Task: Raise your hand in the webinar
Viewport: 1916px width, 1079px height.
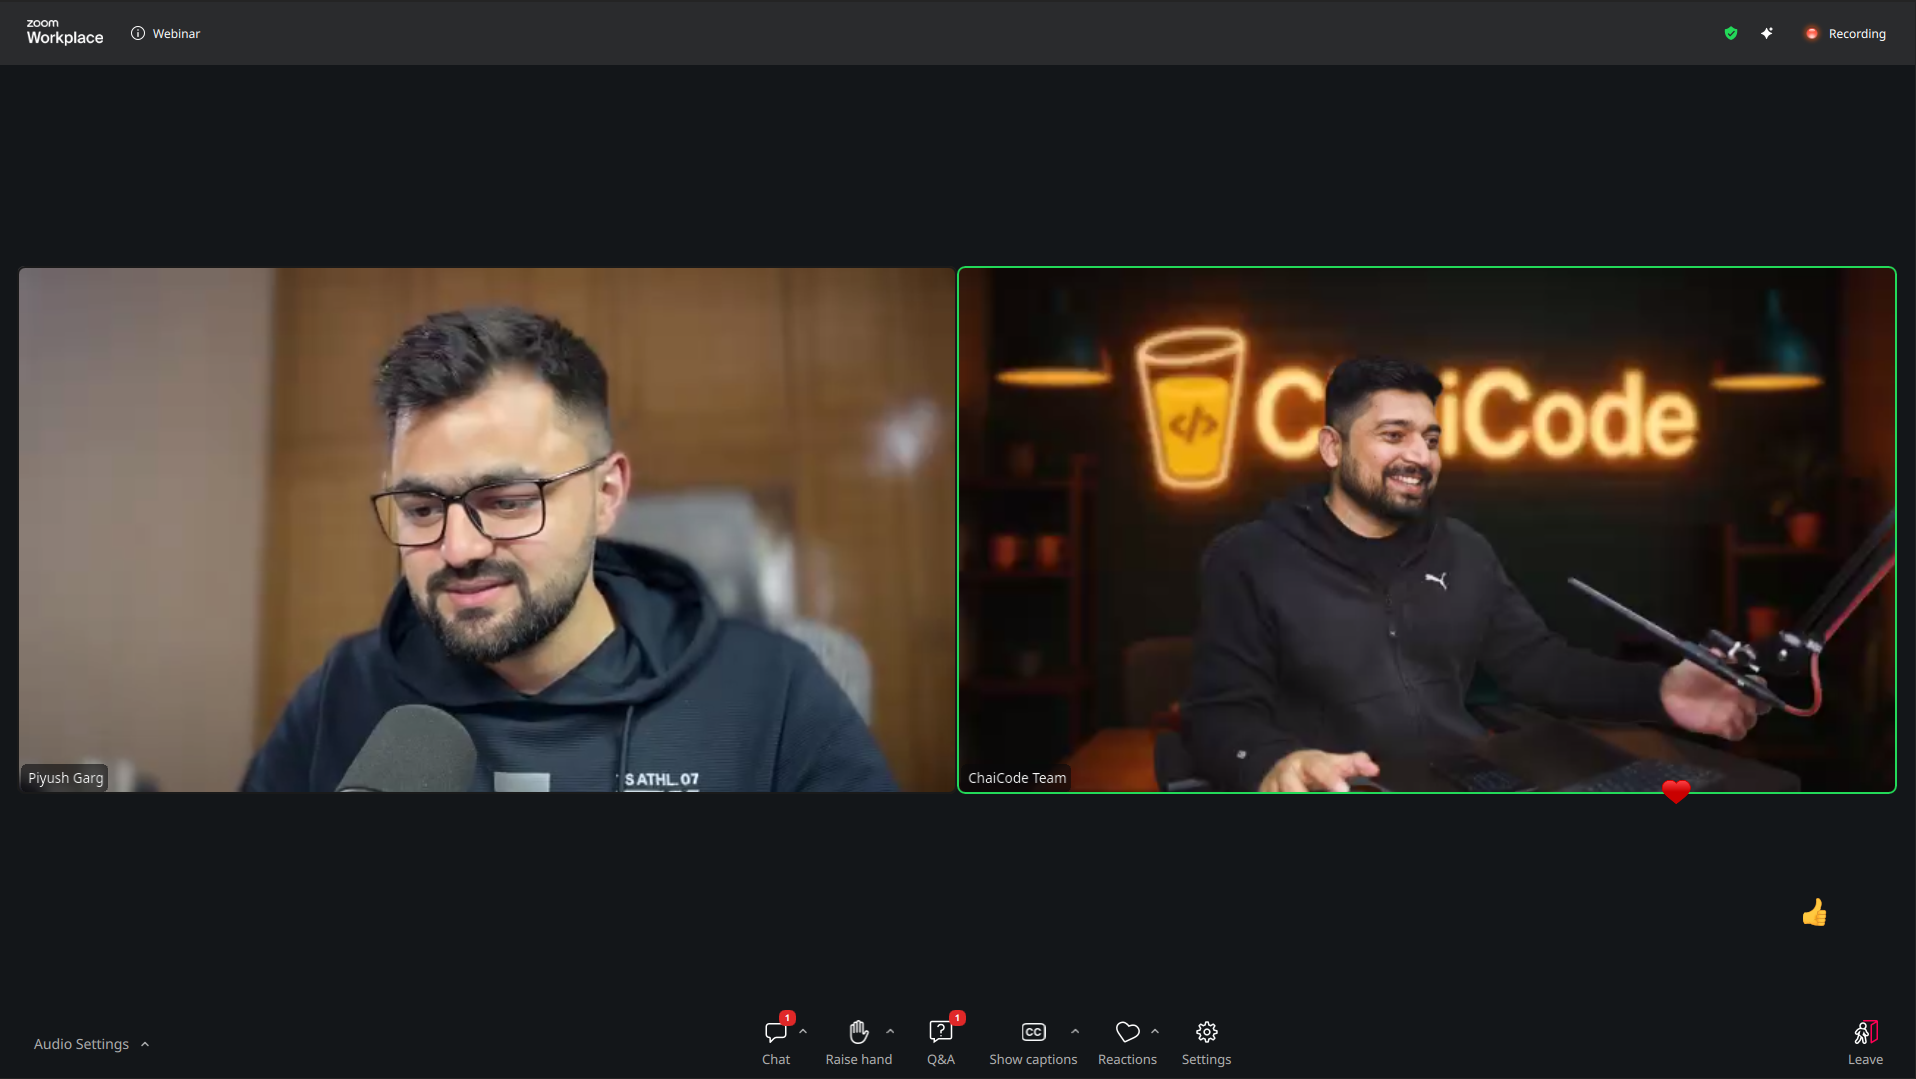Action: pos(858,1042)
